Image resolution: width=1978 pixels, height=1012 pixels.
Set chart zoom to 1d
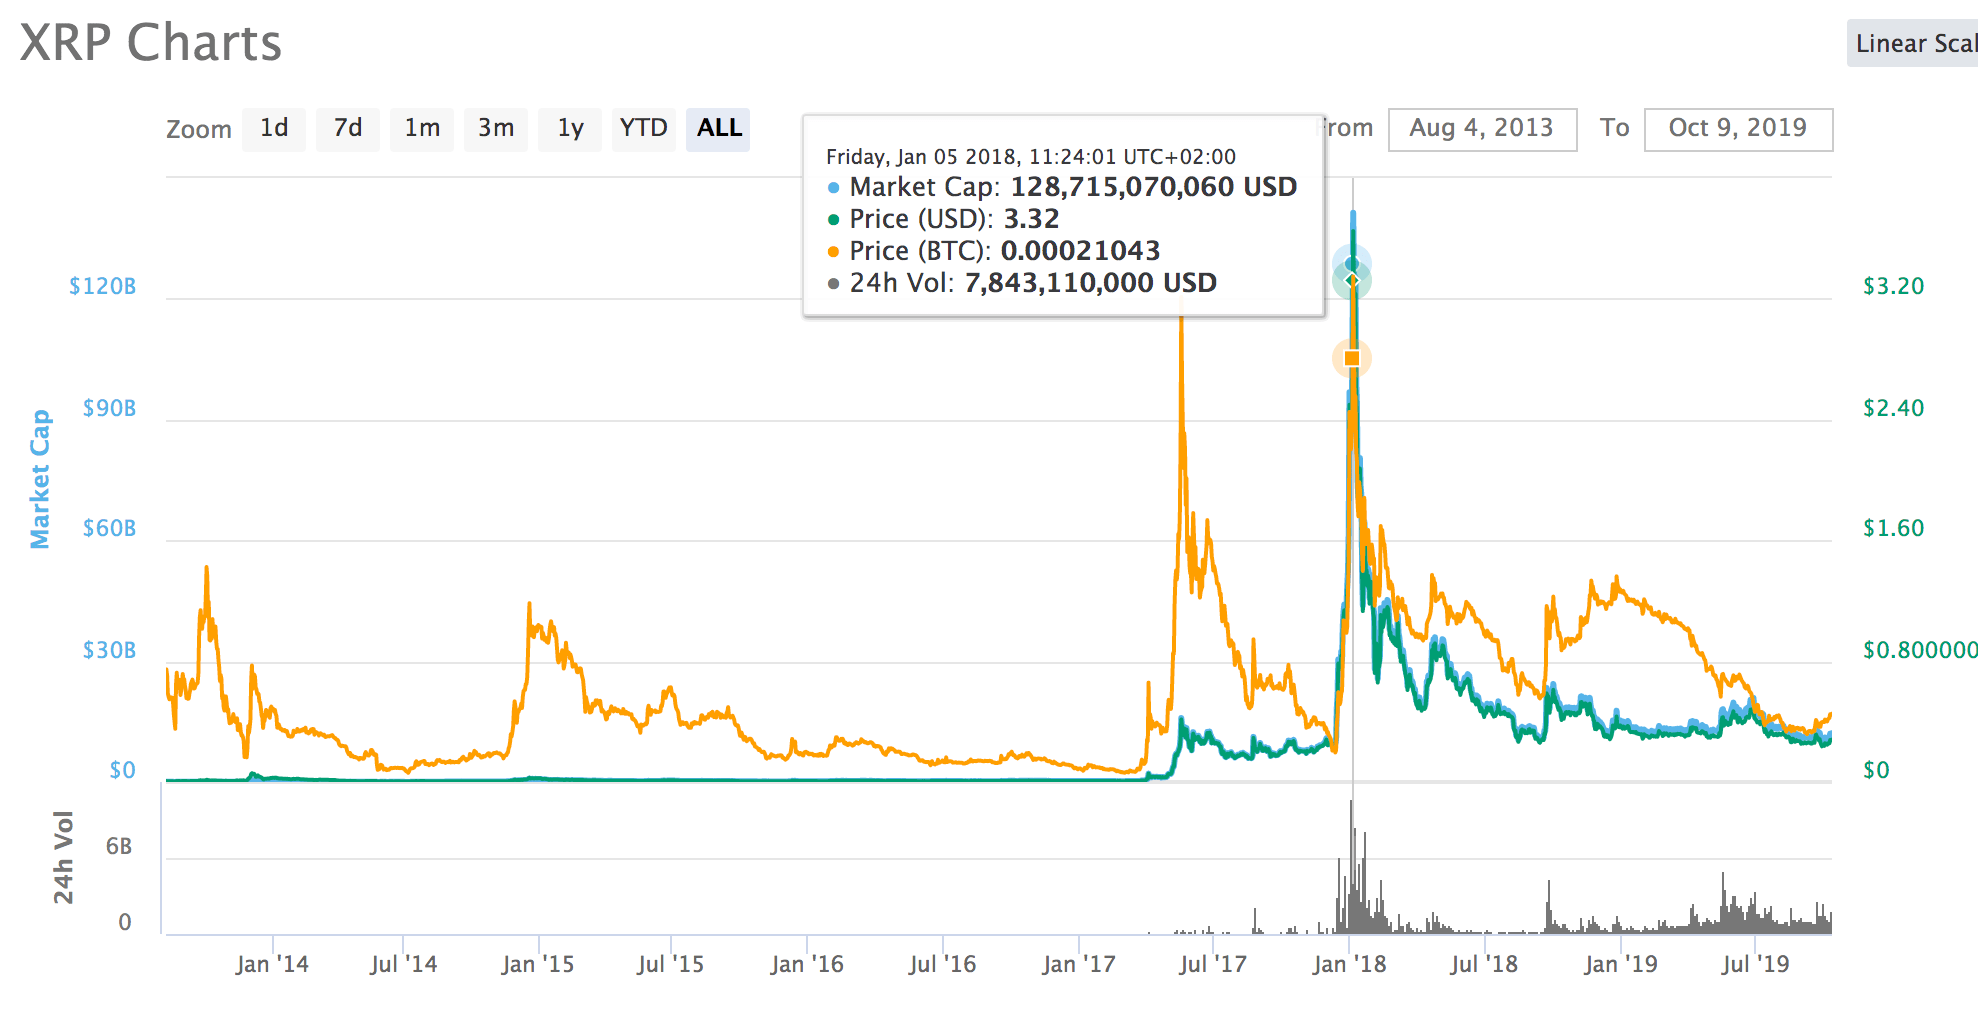coord(274,129)
